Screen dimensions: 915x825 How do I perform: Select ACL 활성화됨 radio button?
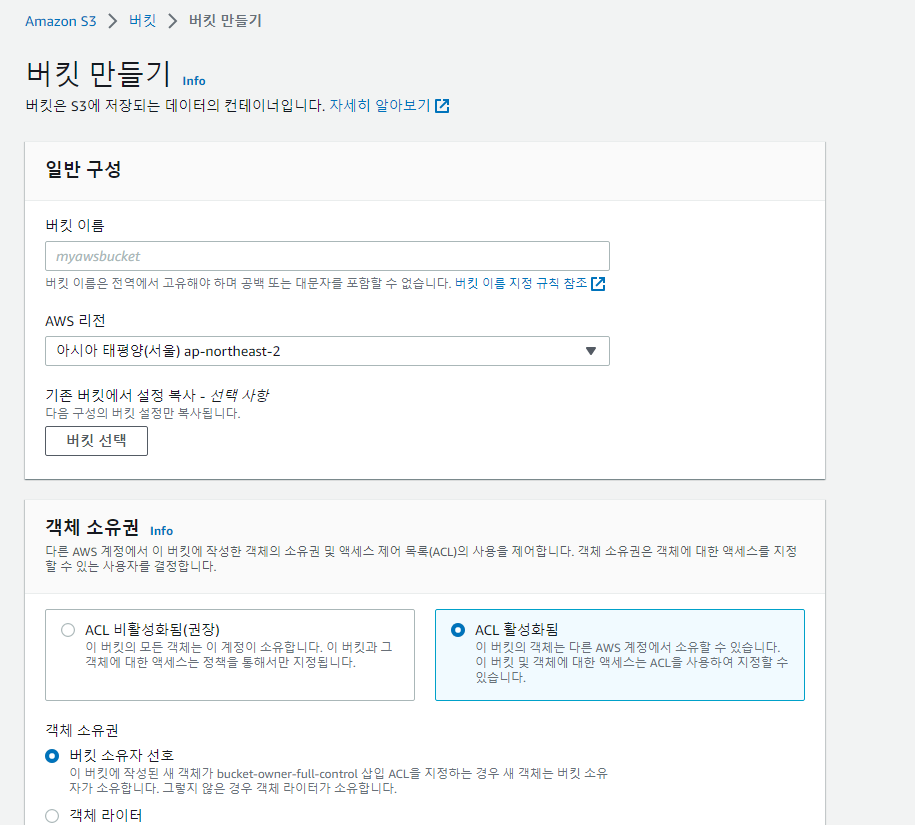coord(458,630)
